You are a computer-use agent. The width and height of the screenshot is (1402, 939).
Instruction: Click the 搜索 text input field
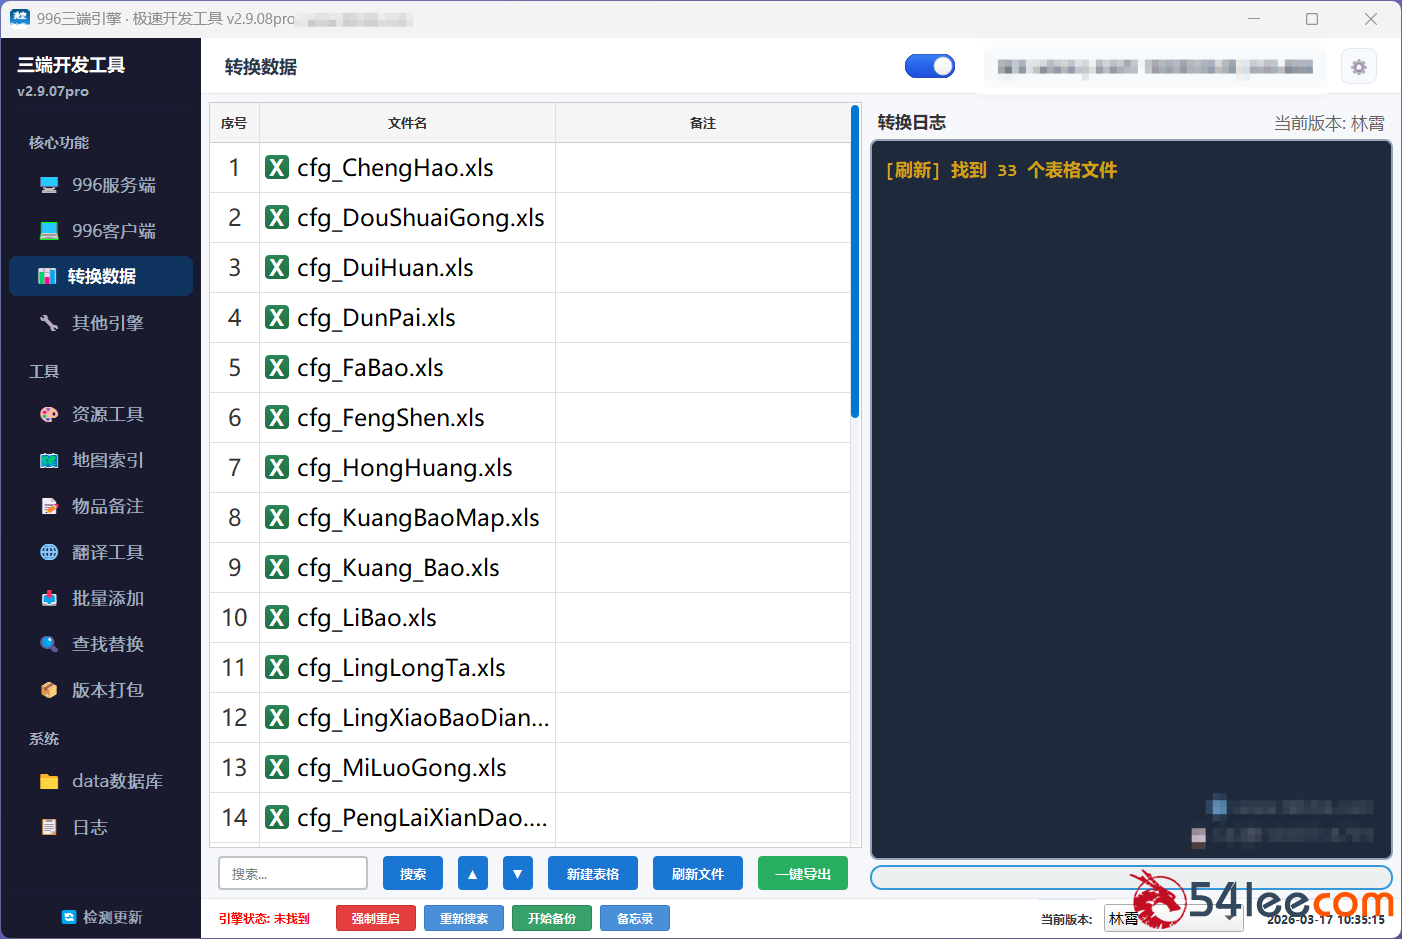pos(293,873)
